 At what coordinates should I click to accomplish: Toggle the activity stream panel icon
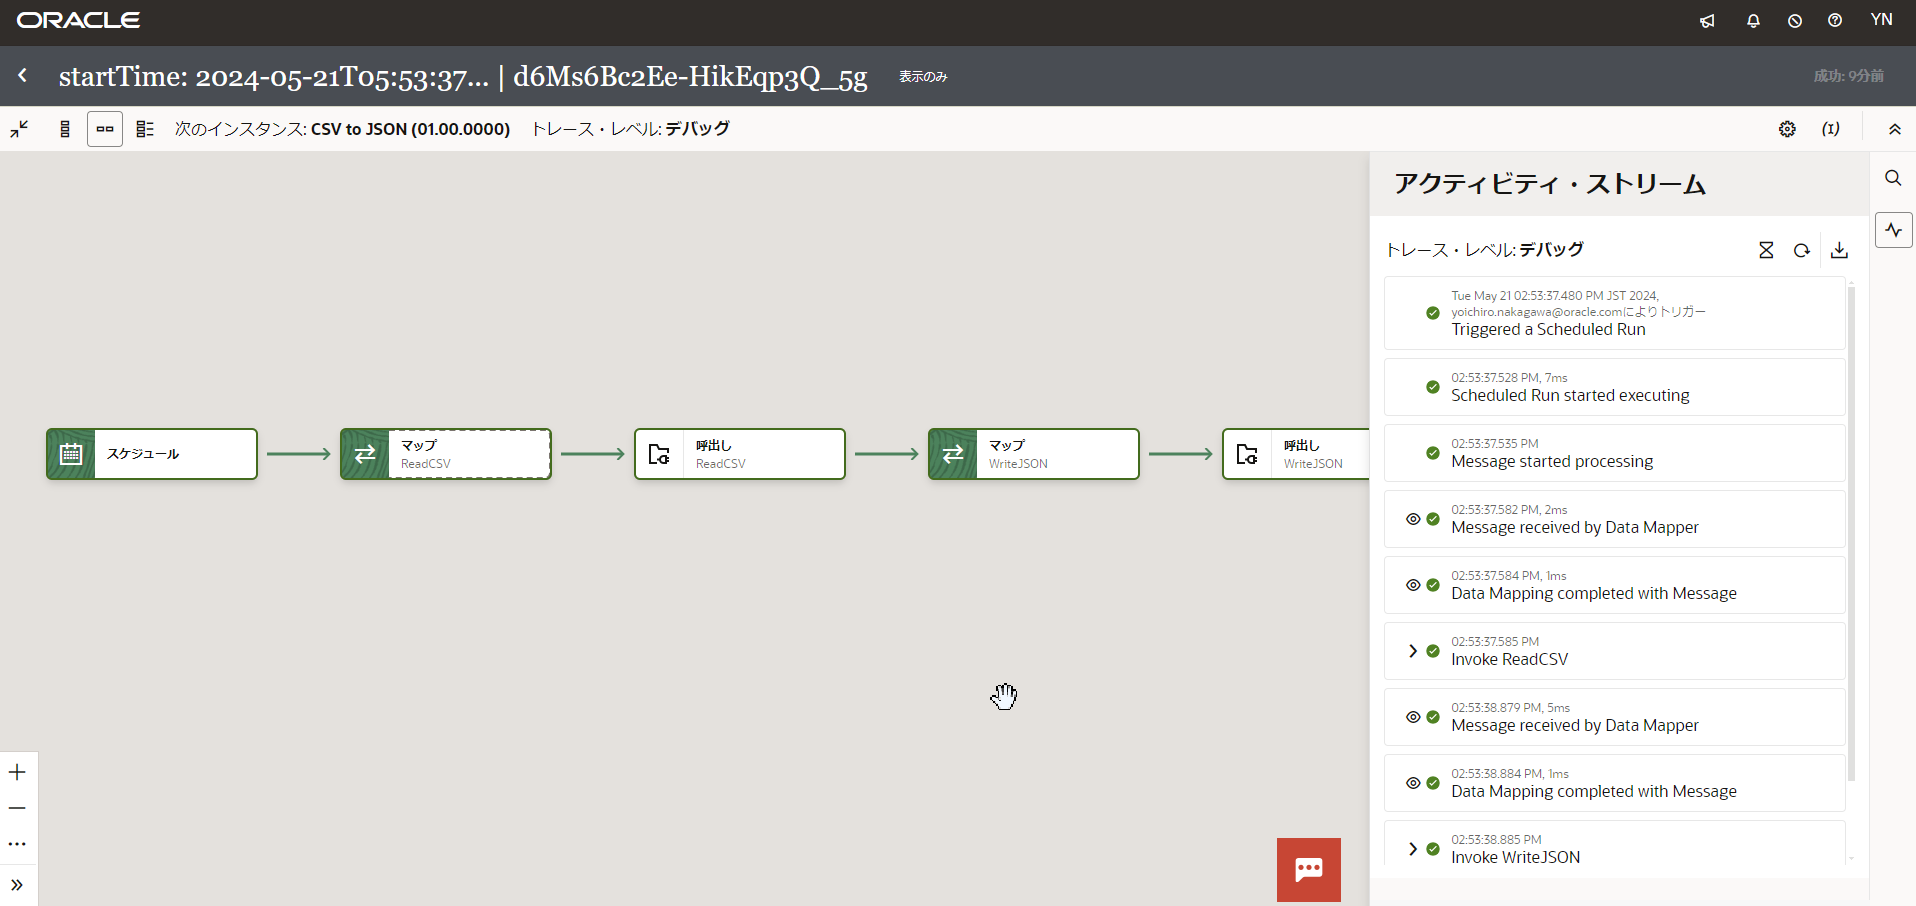[1893, 230]
